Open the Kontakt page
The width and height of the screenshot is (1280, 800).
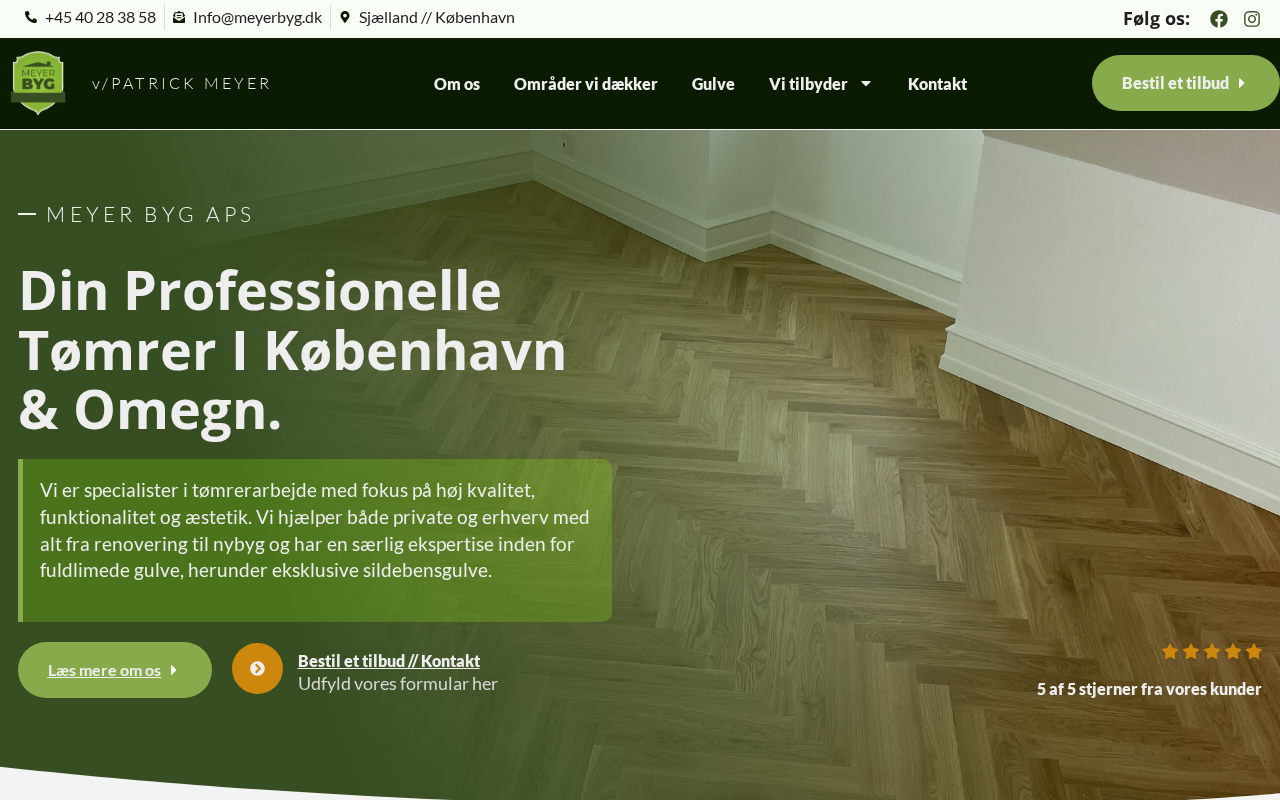click(x=937, y=84)
